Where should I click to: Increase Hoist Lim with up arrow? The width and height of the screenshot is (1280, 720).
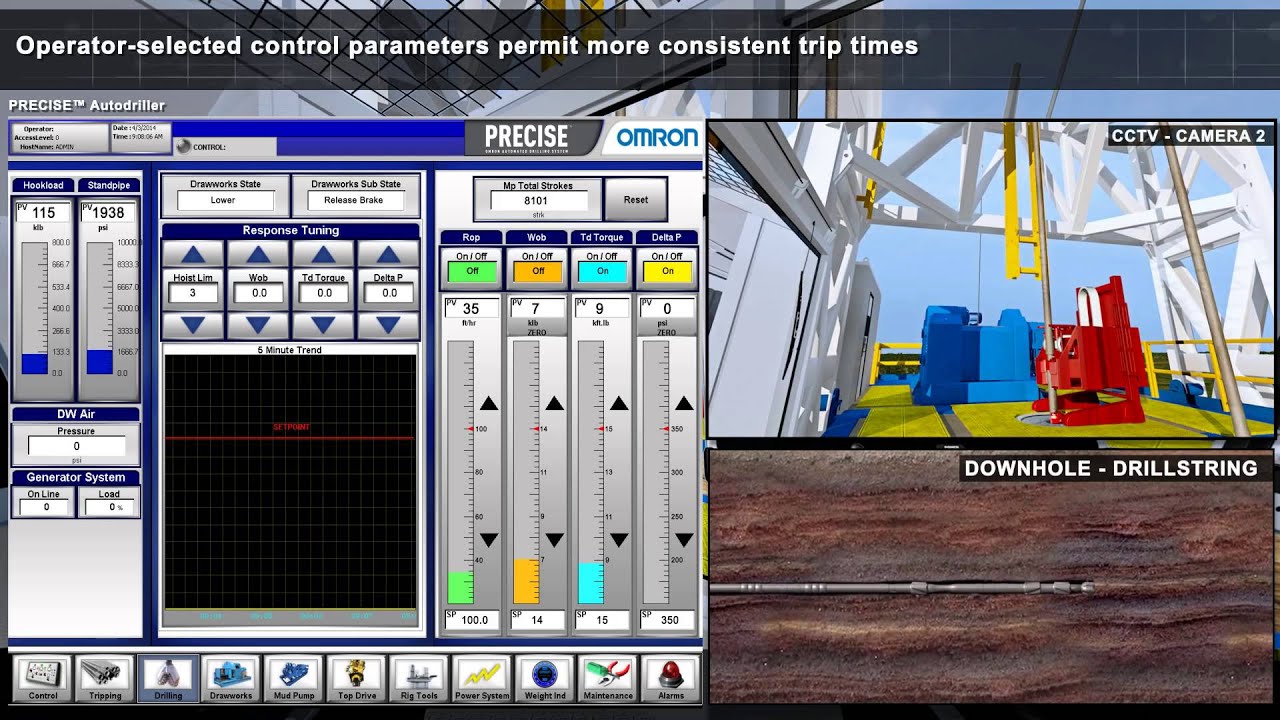click(x=193, y=254)
